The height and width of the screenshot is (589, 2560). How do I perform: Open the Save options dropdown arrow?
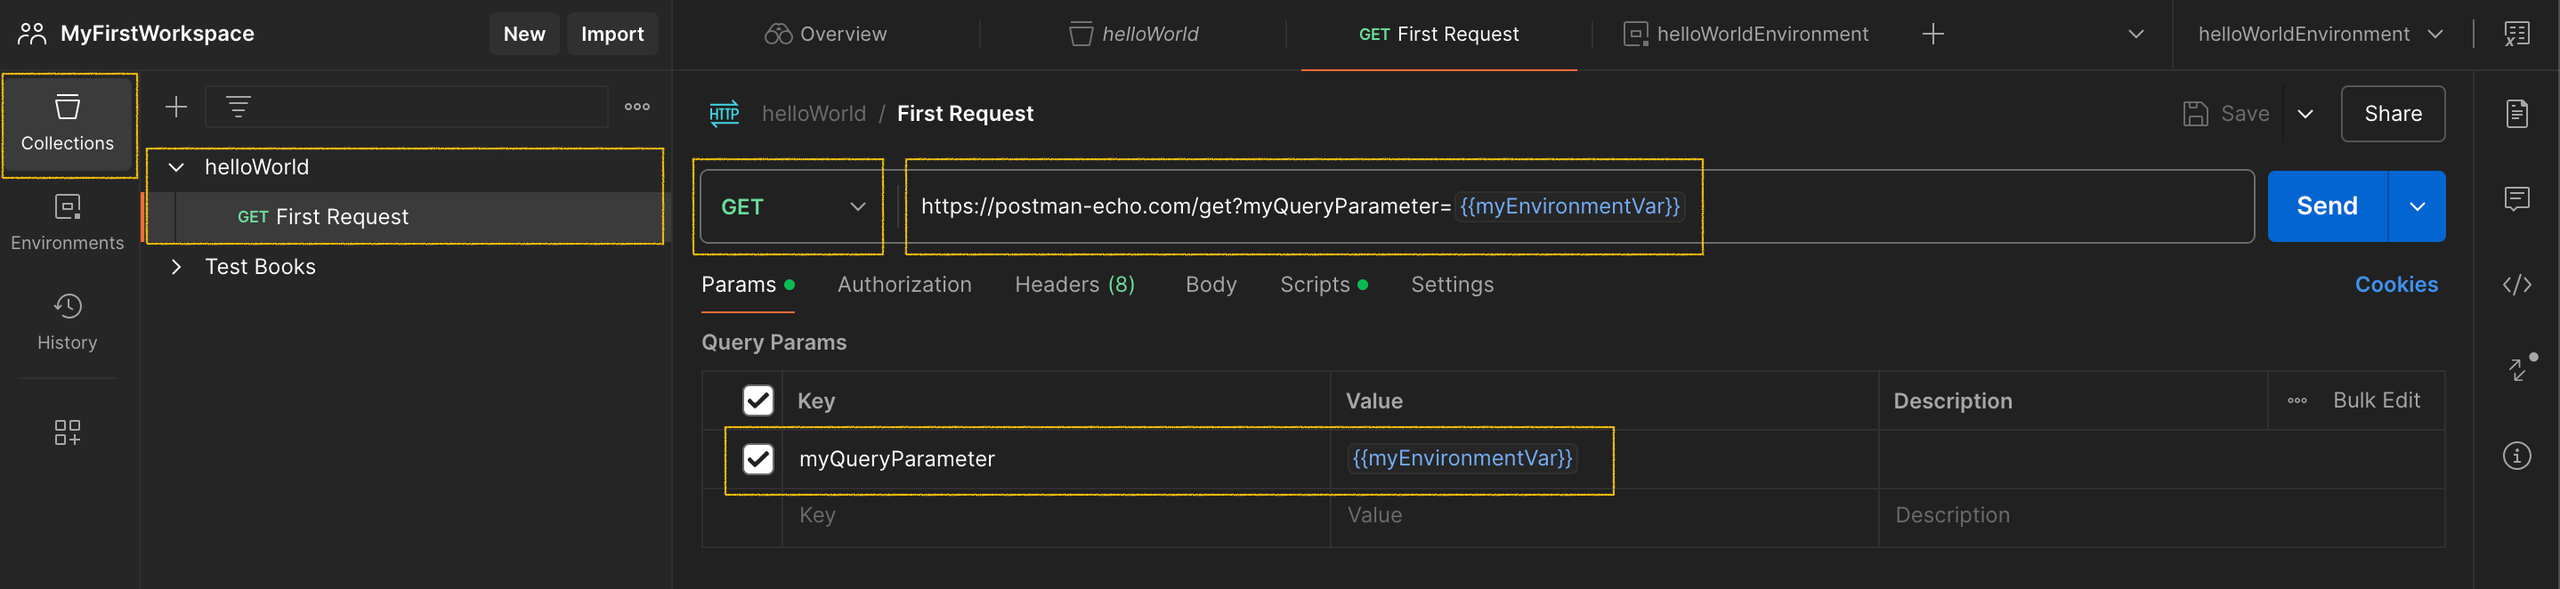click(2305, 114)
